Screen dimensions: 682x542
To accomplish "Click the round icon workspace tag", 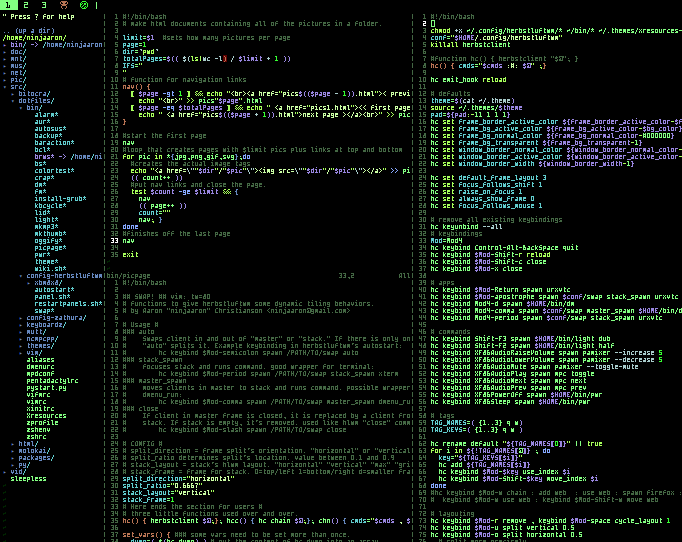I will tap(83, 5).
